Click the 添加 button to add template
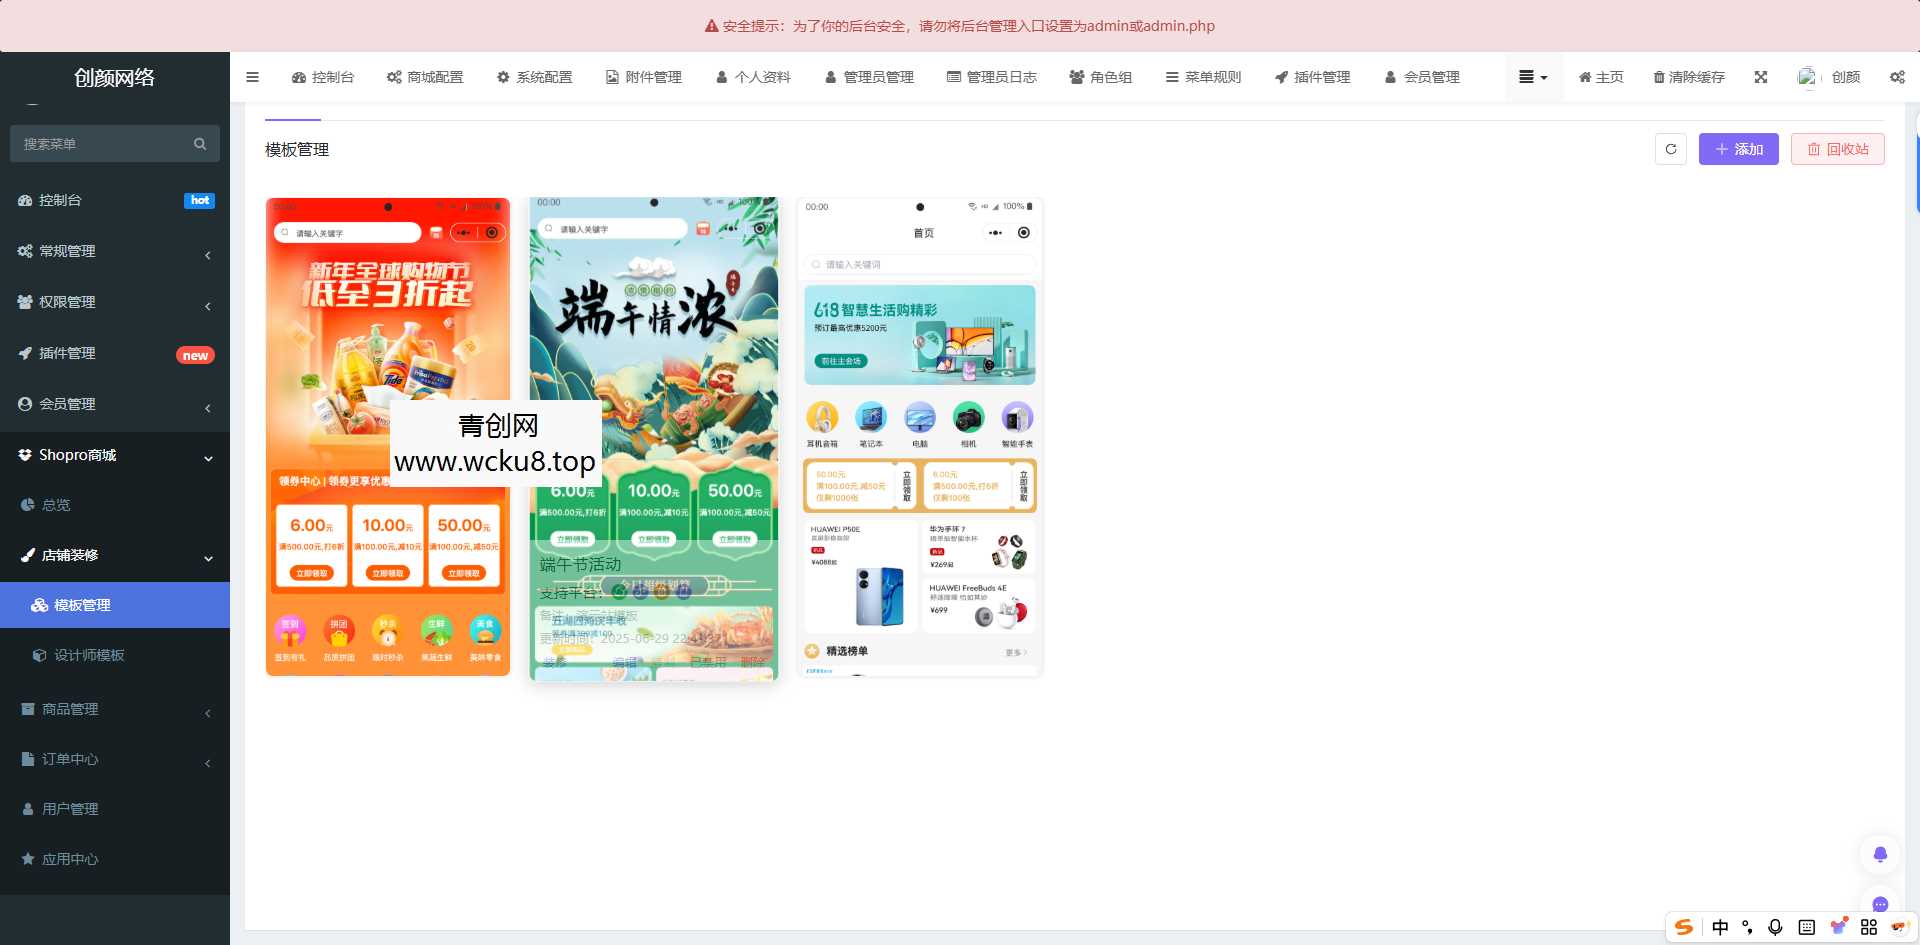Screen dimensions: 1920x945 1738,149
